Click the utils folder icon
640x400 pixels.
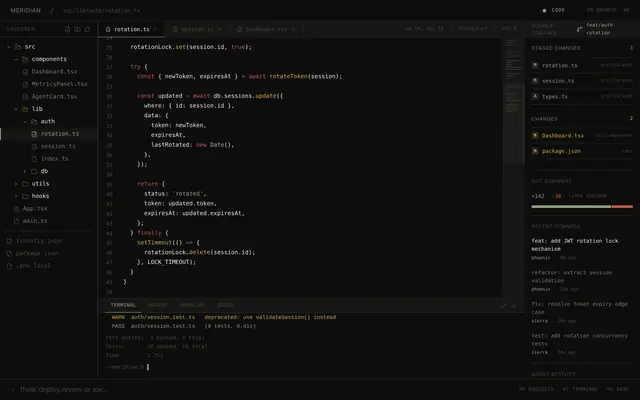(x=25, y=184)
